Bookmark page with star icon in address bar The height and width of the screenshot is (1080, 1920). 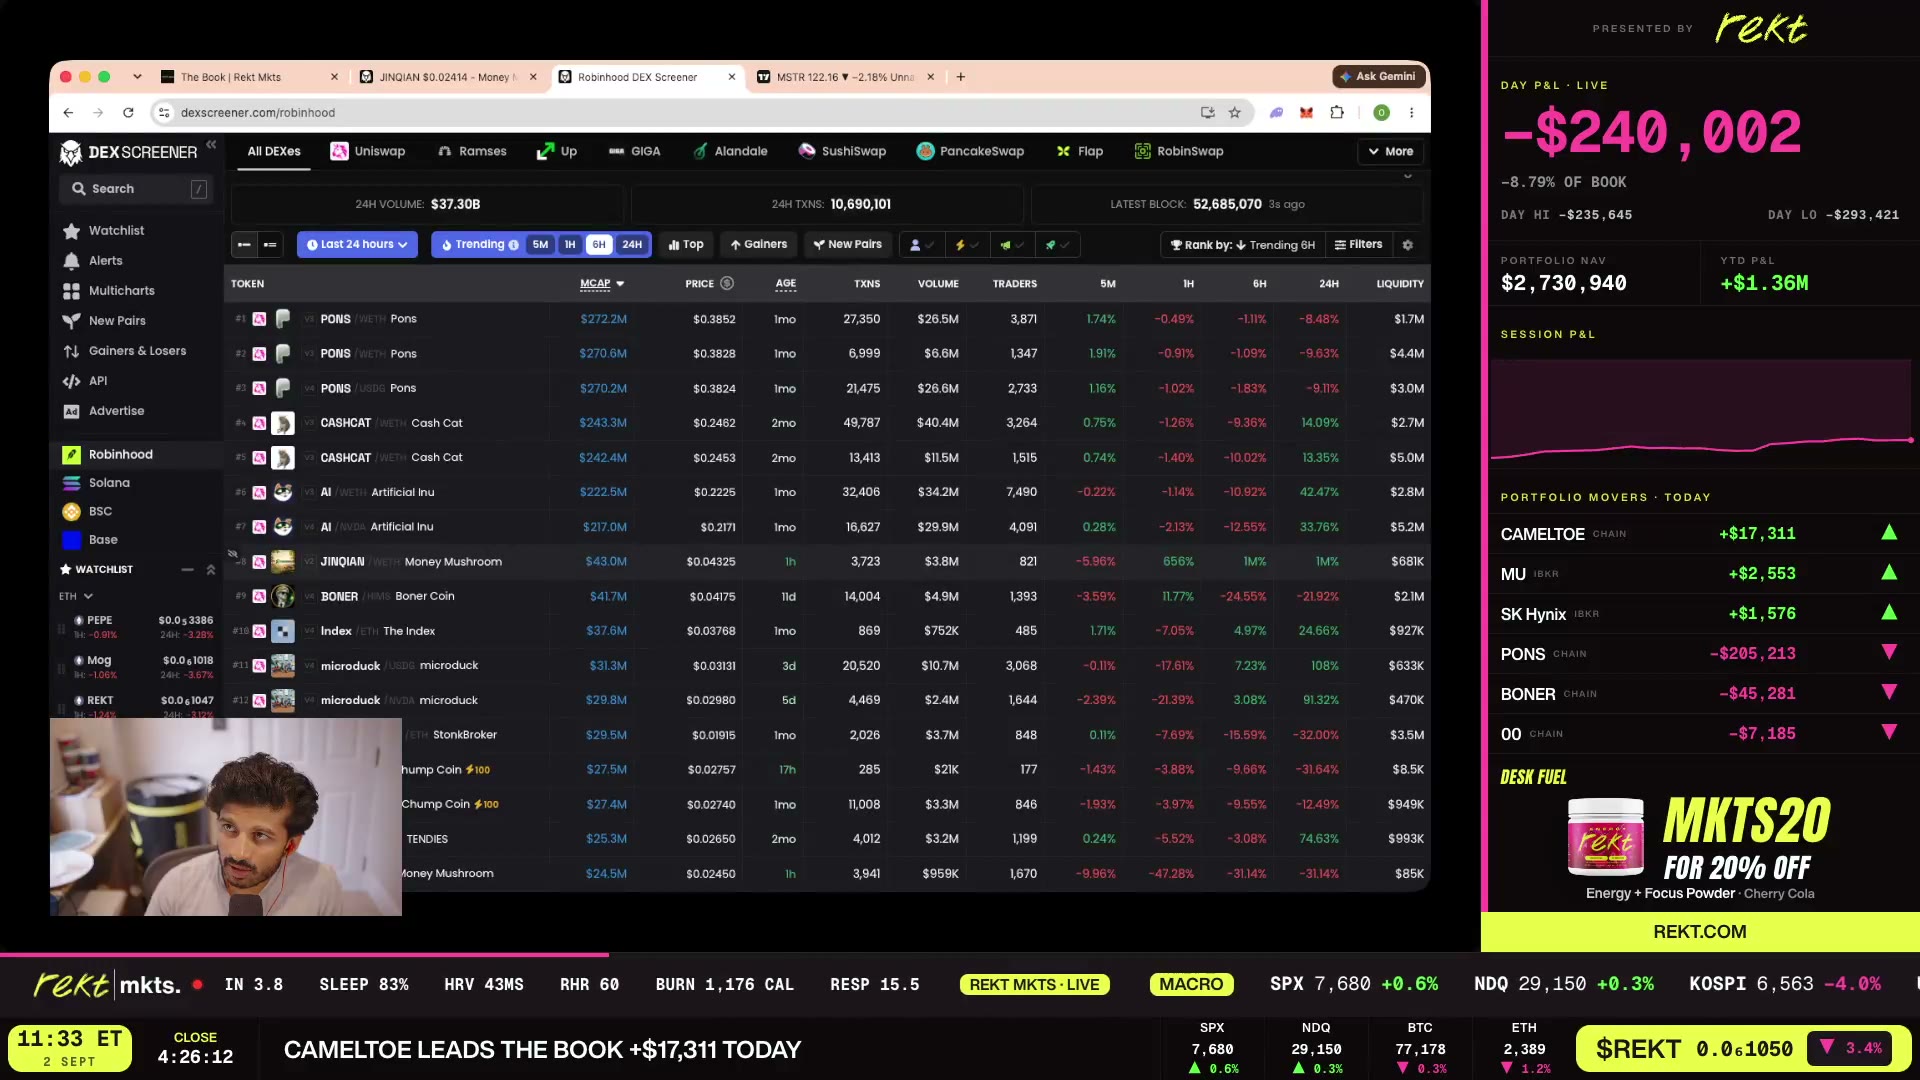point(1235,113)
